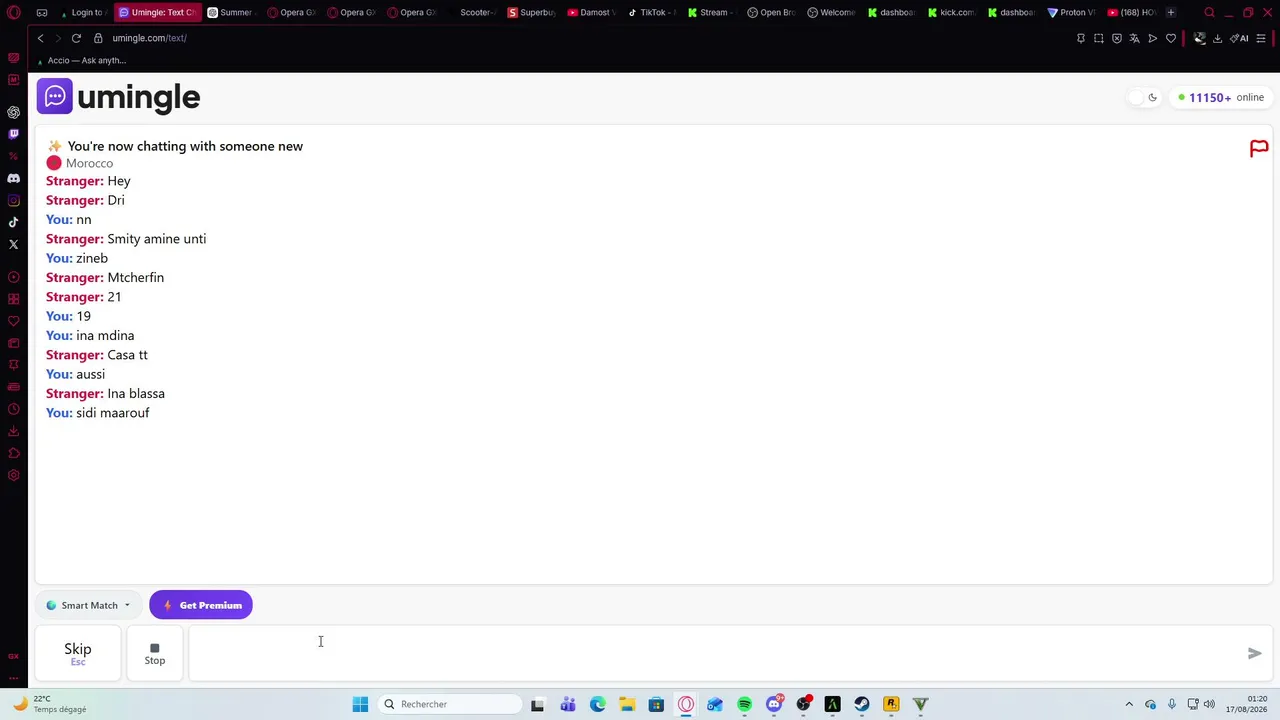Viewport: 1280px width, 720px height.
Task: Open the pinboard pin icon
Action: click(1081, 38)
